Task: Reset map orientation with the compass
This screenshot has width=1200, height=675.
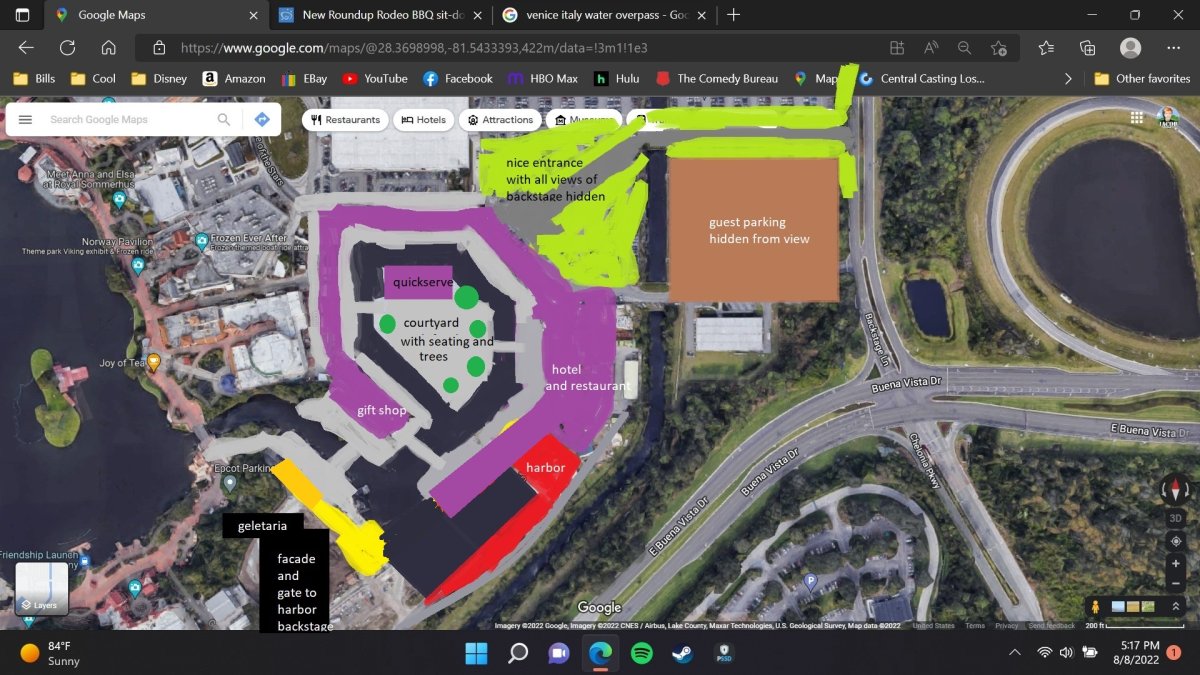Action: click(1175, 490)
